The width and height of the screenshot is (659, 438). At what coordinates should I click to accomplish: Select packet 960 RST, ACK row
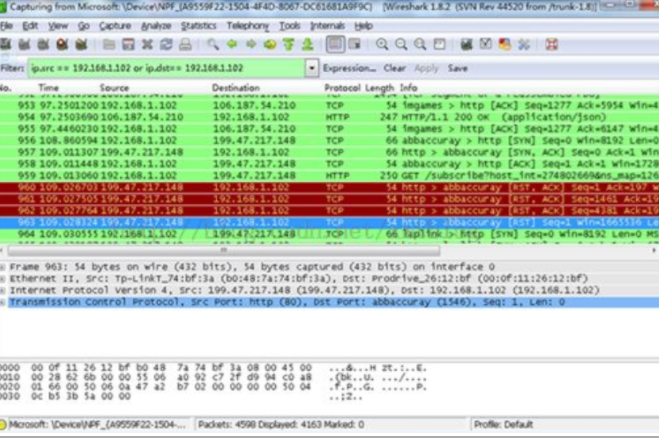point(330,187)
